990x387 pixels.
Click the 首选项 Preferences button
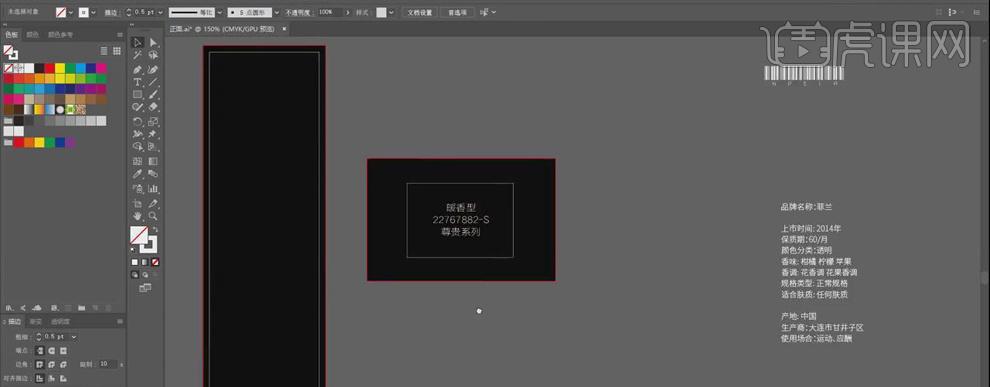tap(457, 12)
